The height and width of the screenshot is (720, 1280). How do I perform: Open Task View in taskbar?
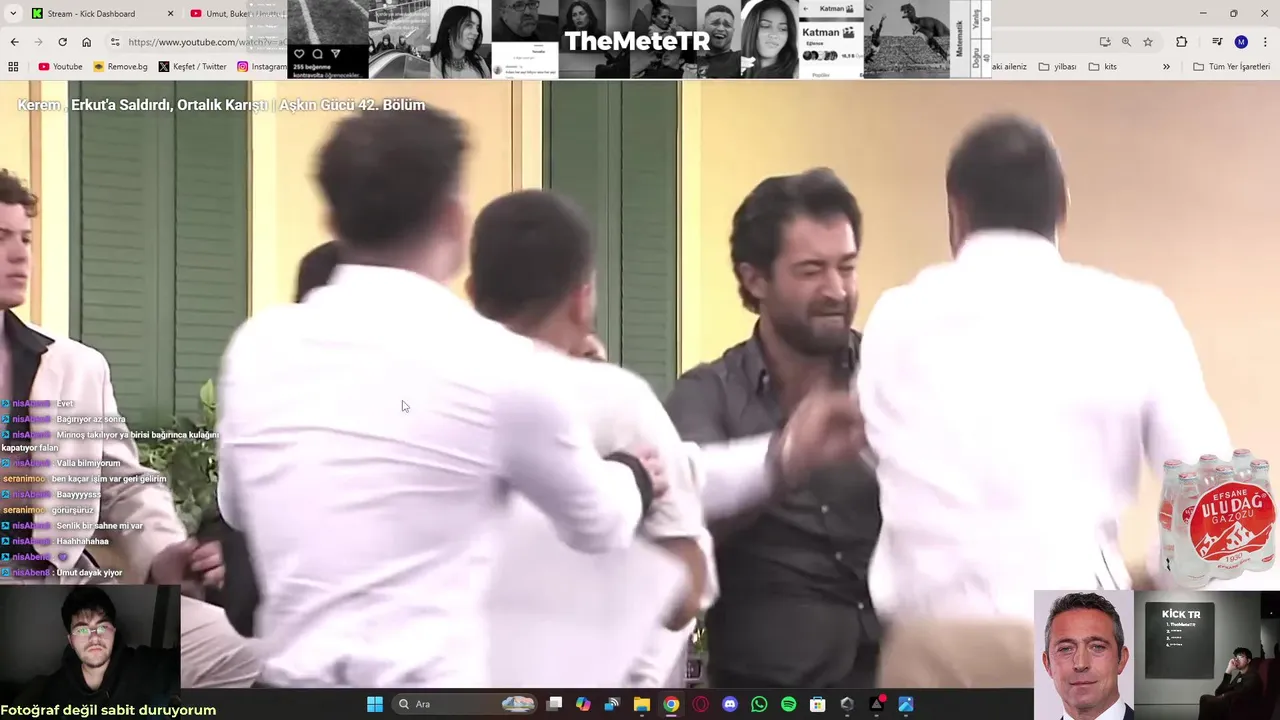coord(554,704)
